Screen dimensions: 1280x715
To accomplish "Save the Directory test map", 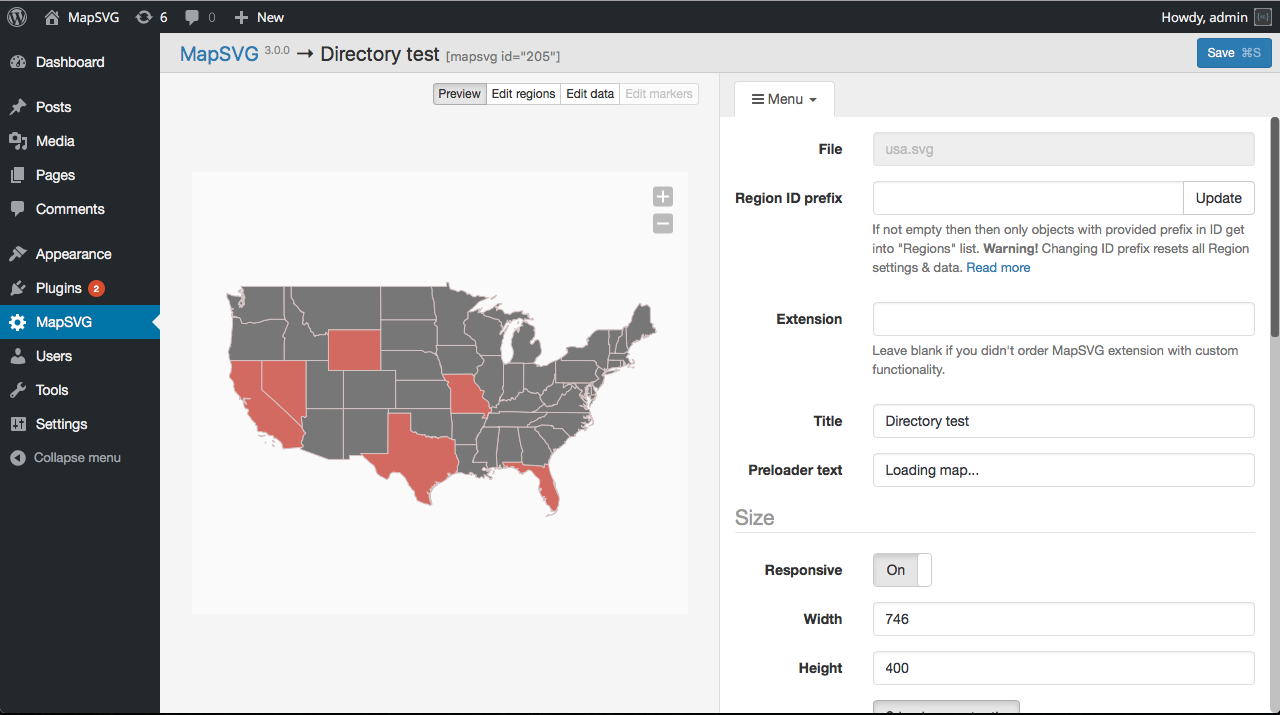I will (x=1234, y=52).
